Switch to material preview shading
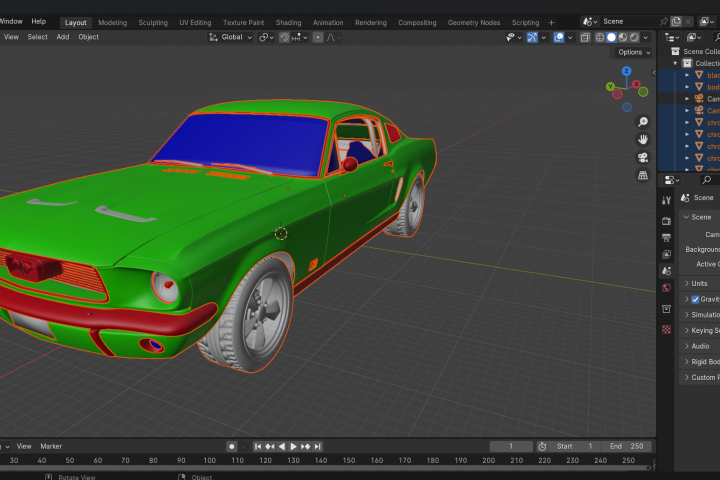Image resolution: width=720 pixels, height=480 pixels. (x=623, y=38)
